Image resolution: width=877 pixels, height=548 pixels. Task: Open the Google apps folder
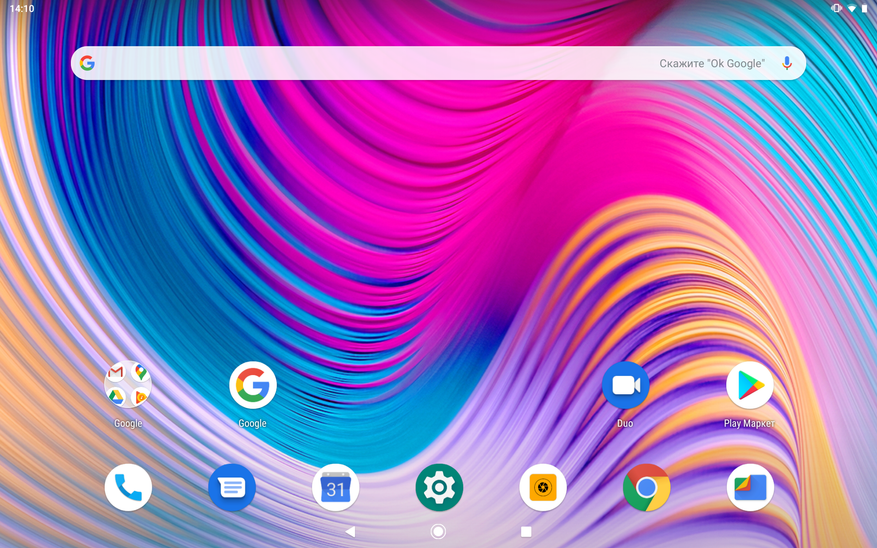tap(128, 385)
